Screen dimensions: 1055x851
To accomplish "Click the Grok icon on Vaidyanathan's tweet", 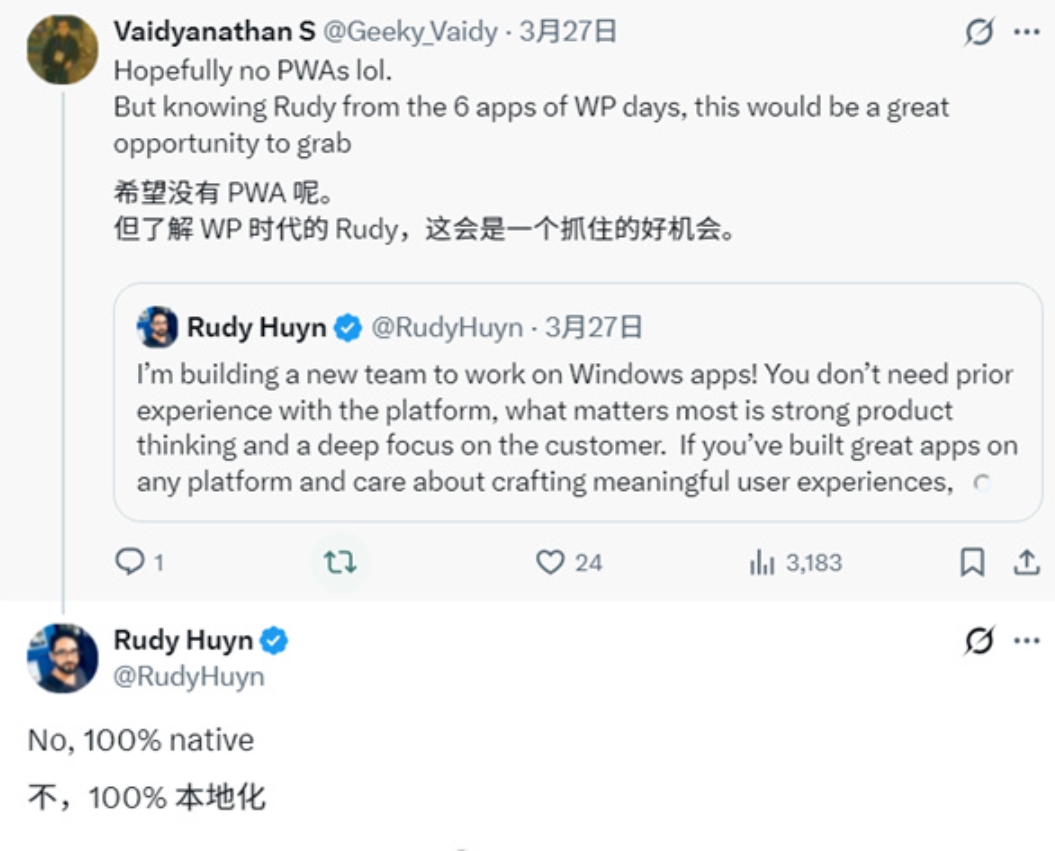I will coord(980,32).
